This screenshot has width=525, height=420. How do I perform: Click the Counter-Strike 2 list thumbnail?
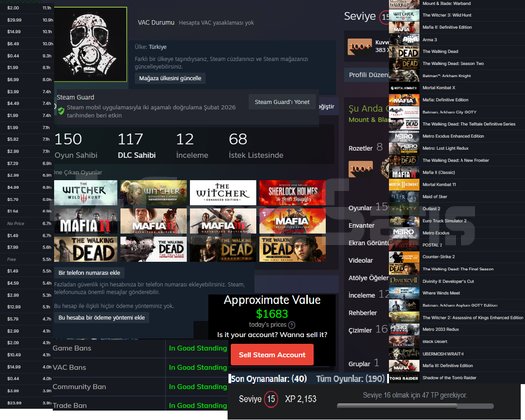click(404, 257)
